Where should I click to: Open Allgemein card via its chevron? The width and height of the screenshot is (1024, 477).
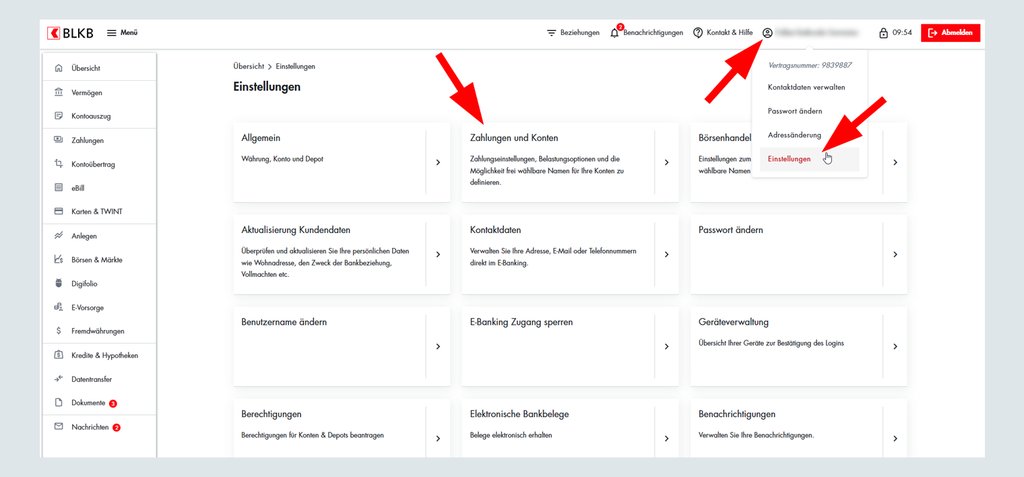tap(438, 162)
